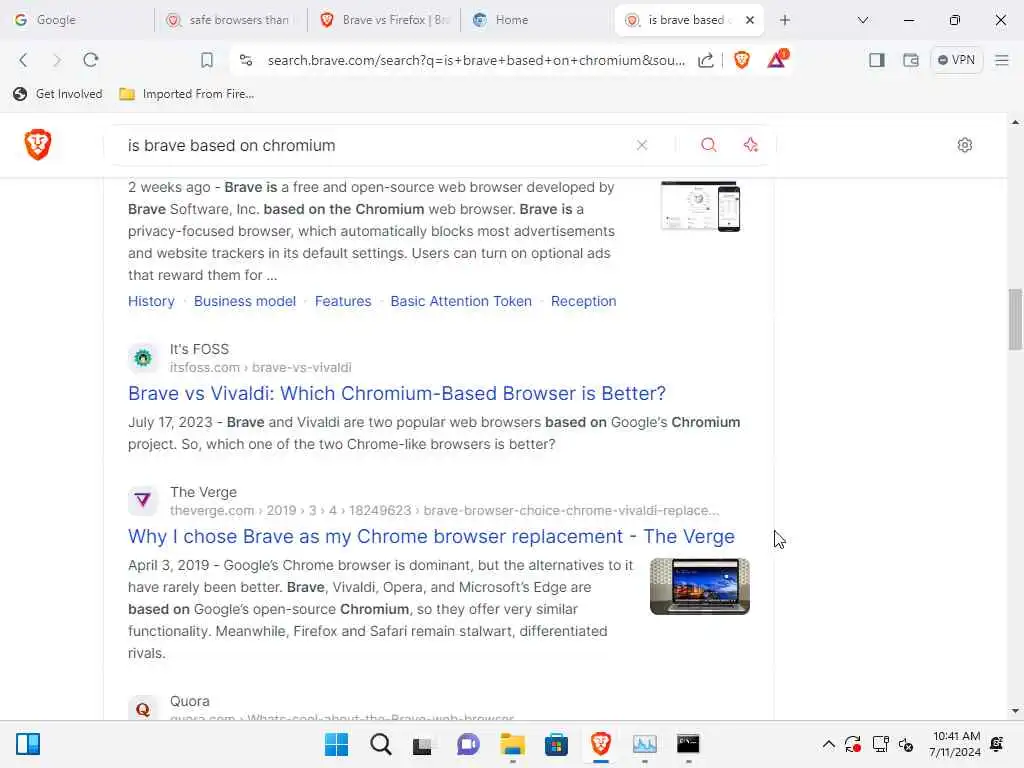The image size is (1024, 768).
Task: Open the Brave Wallet icon
Action: (x=911, y=60)
